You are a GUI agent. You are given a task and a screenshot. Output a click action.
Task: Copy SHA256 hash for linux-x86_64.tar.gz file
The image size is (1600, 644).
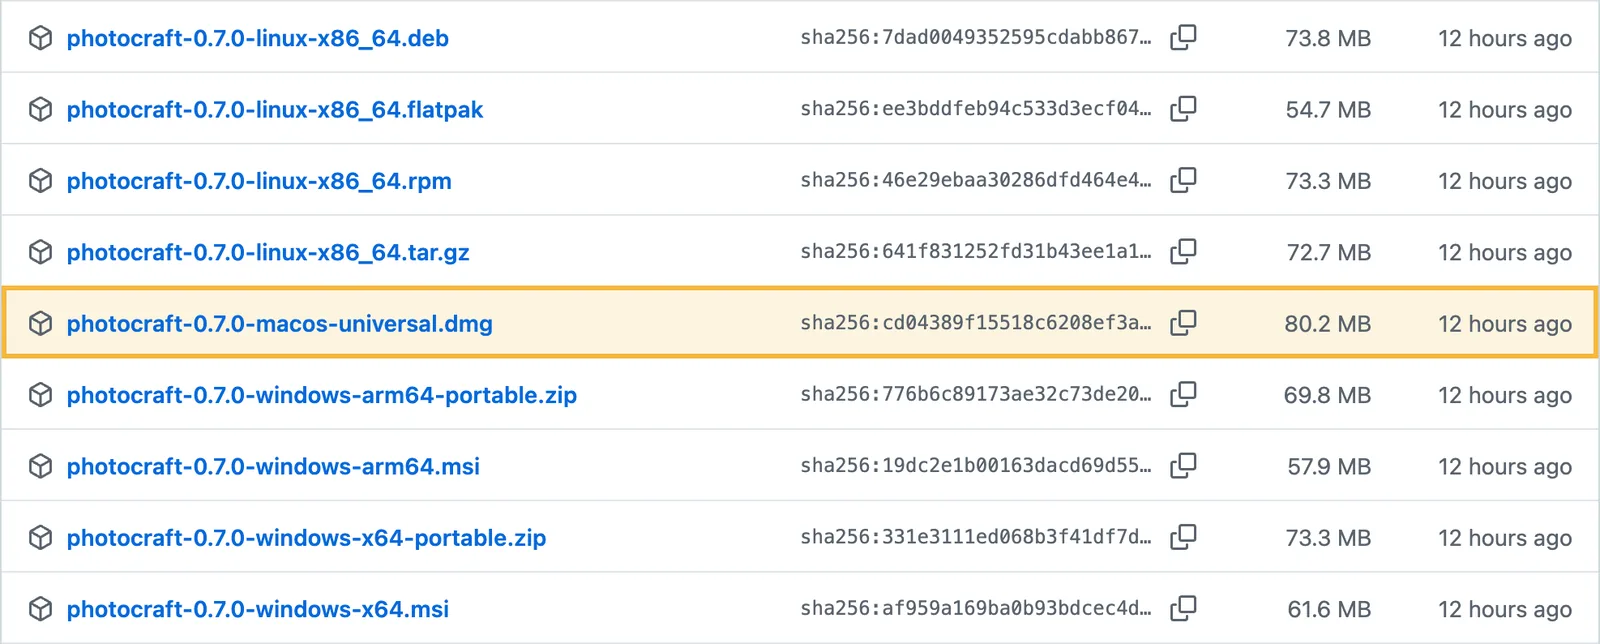tap(1183, 252)
